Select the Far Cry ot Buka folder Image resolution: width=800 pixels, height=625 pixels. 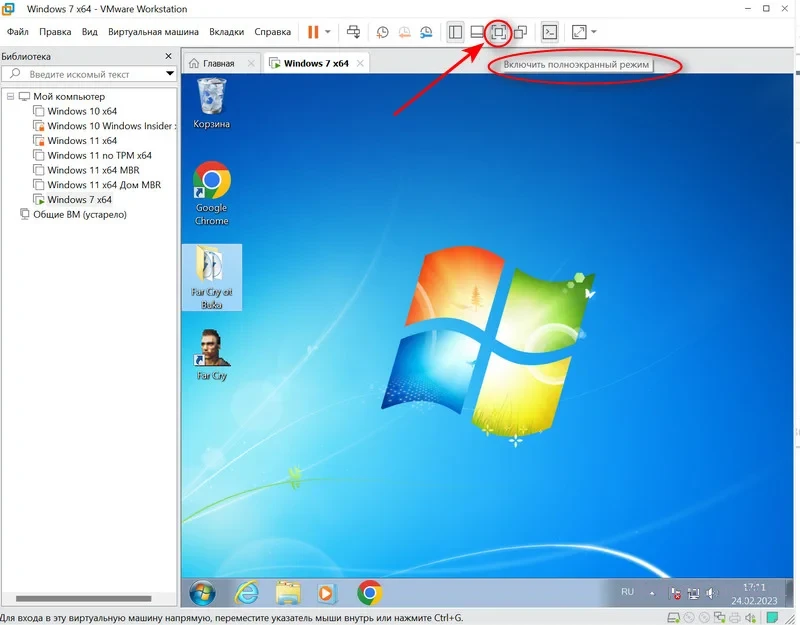(x=211, y=277)
